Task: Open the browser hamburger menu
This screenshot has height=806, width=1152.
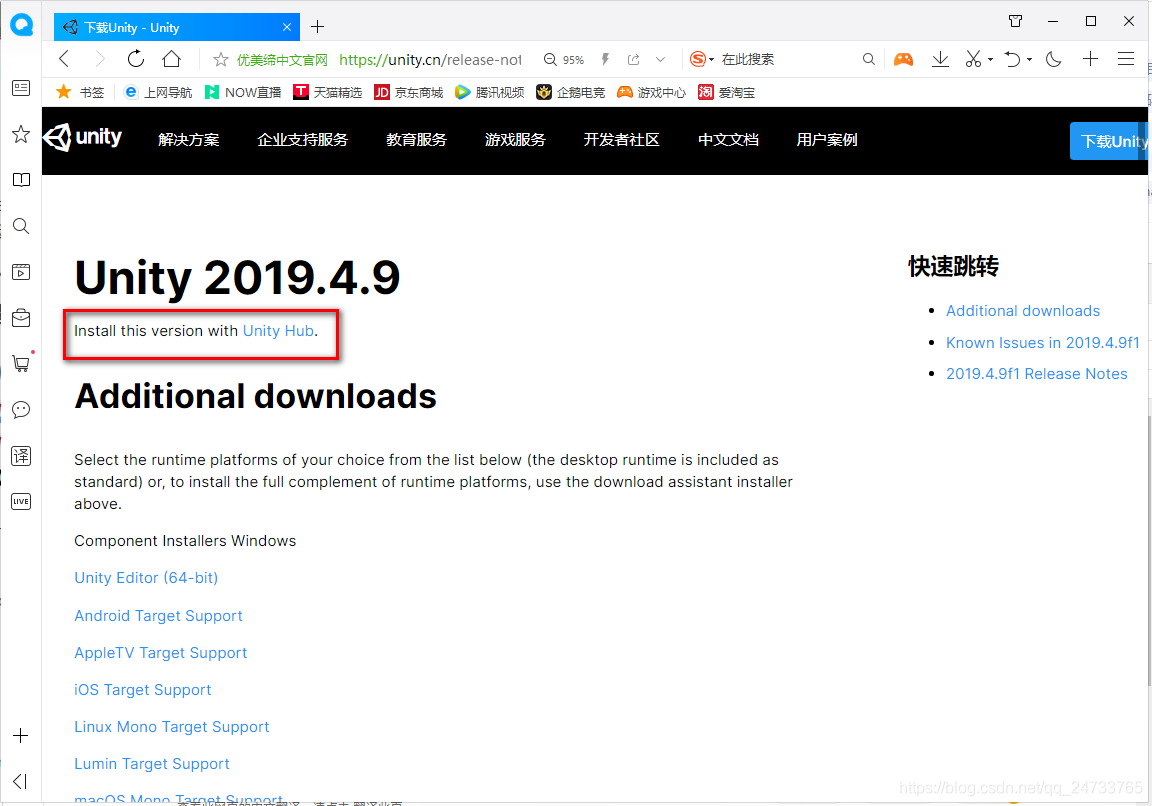Action: pos(1126,60)
